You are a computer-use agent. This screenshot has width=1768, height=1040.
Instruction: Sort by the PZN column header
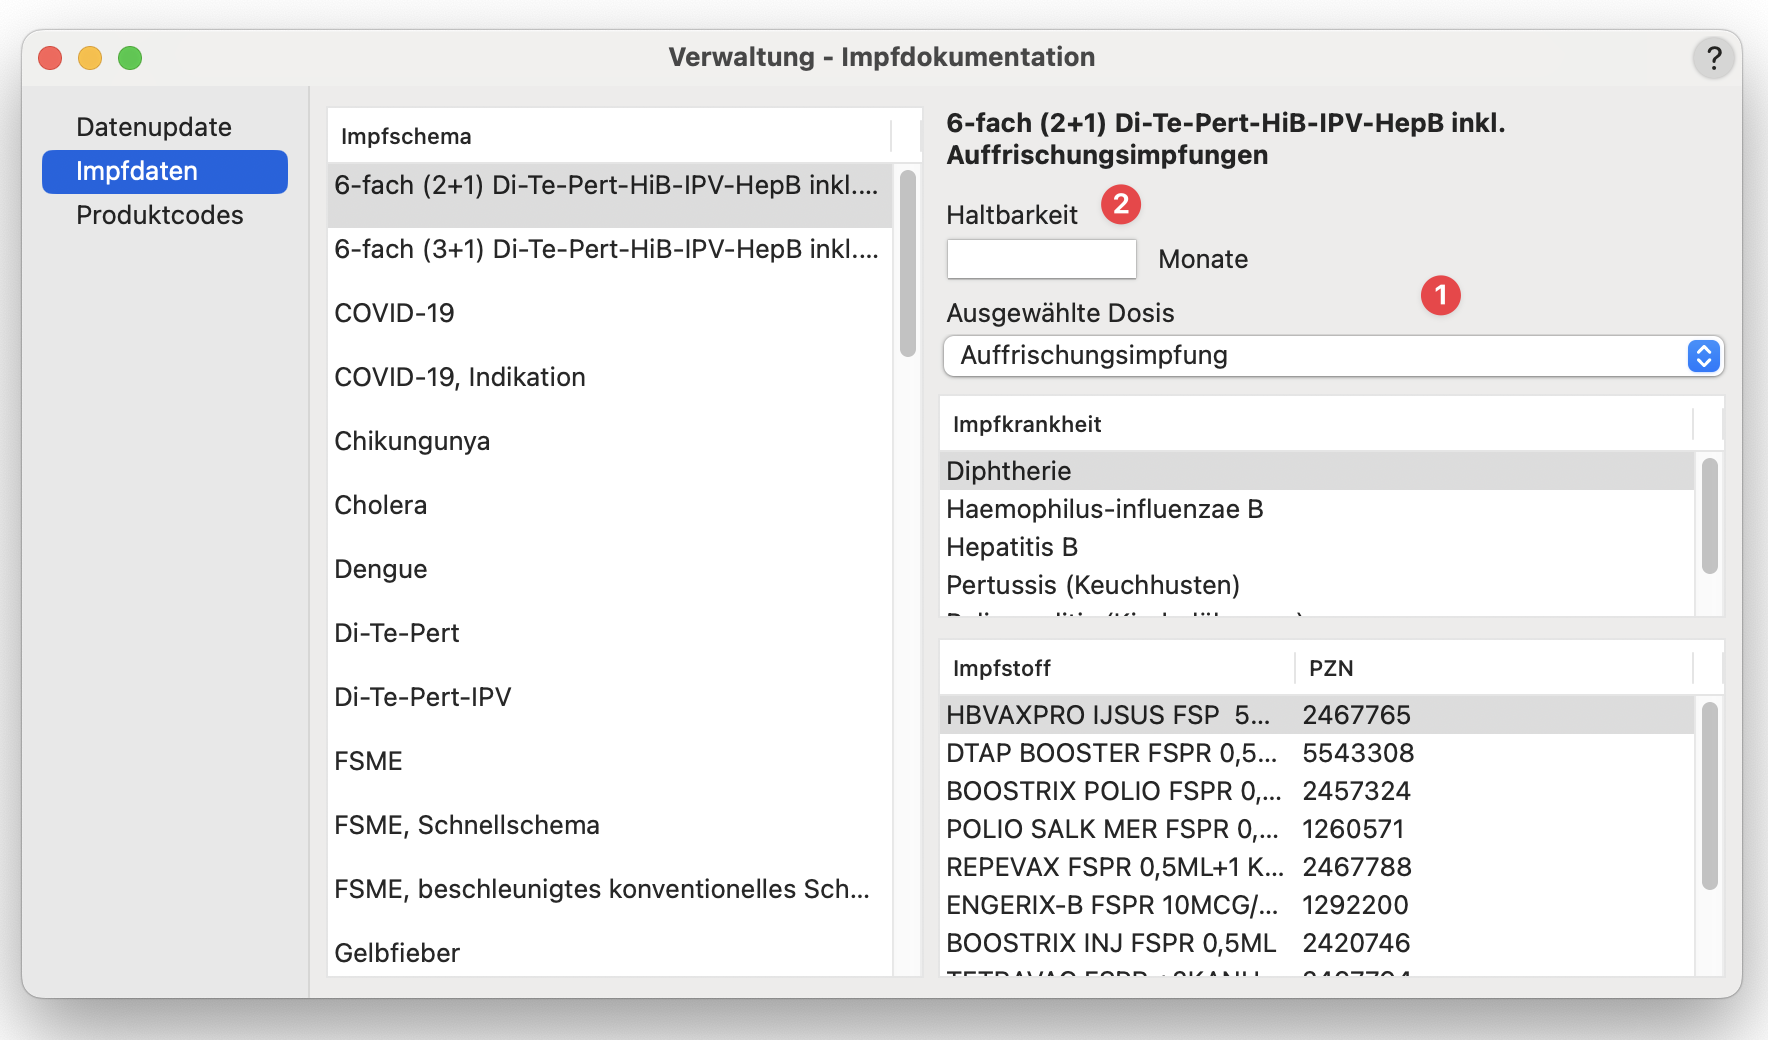click(1331, 668)
